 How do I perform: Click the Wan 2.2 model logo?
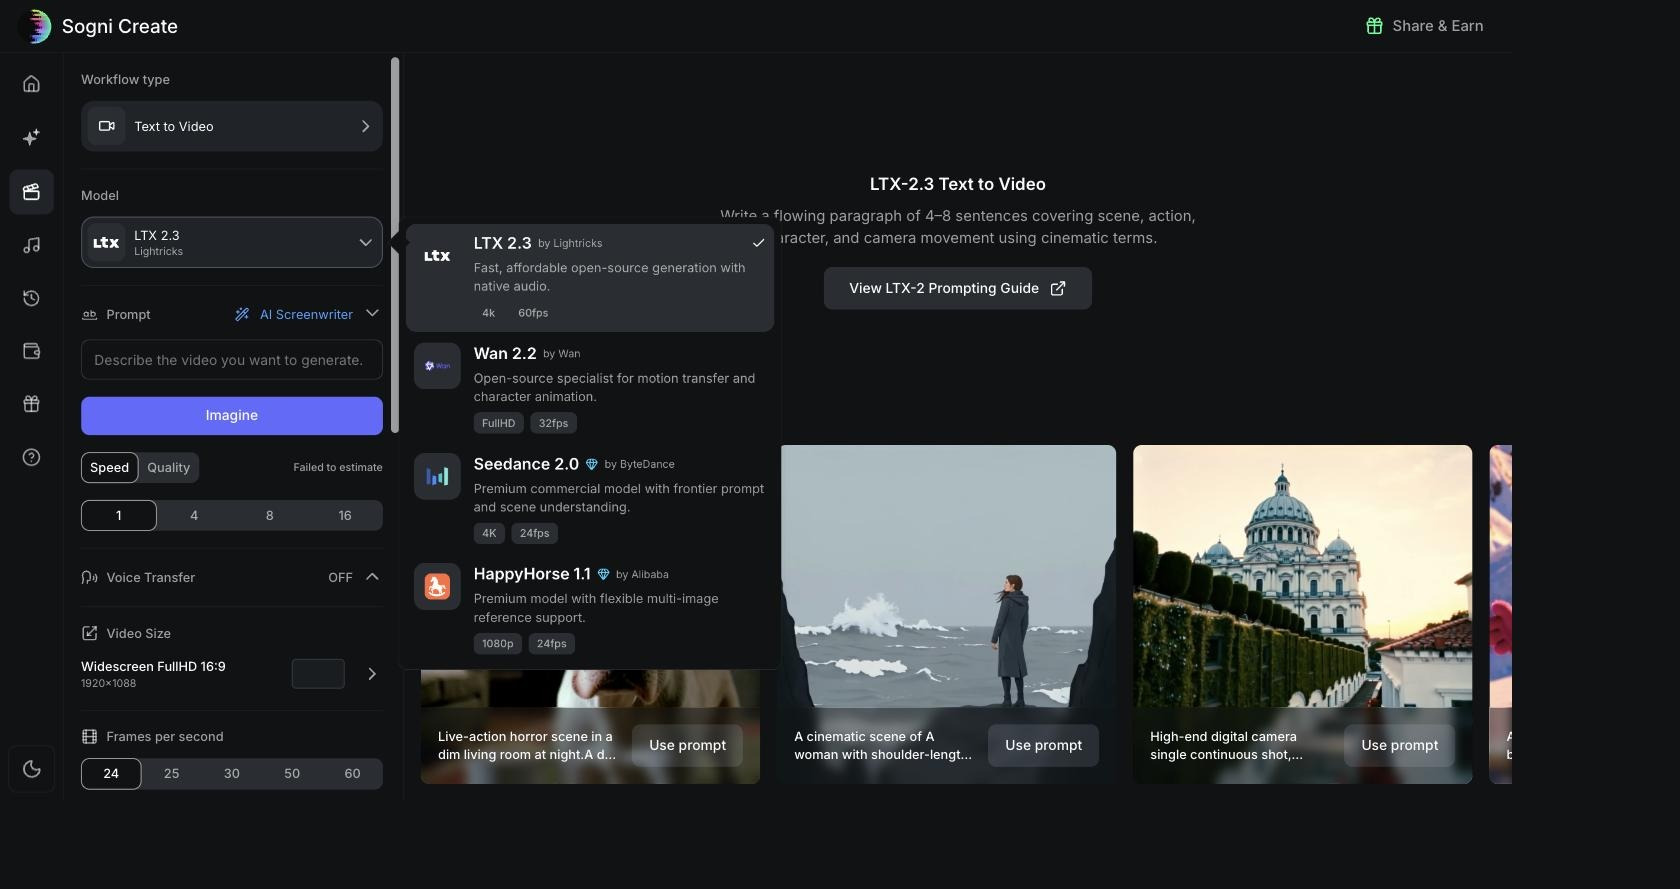(x=437, y=366)
